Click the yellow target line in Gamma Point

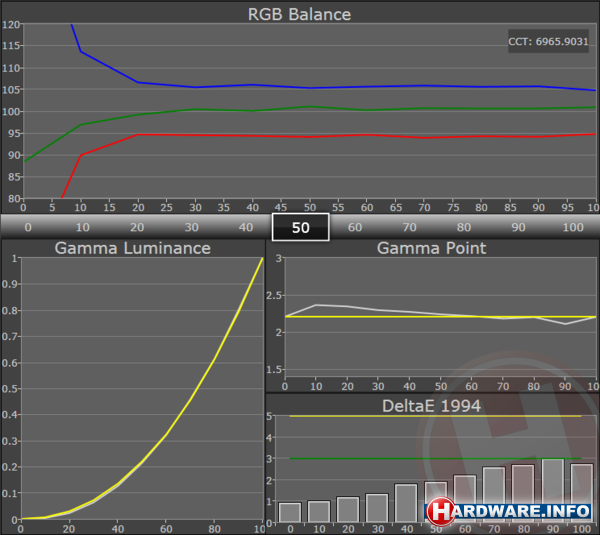440,317
